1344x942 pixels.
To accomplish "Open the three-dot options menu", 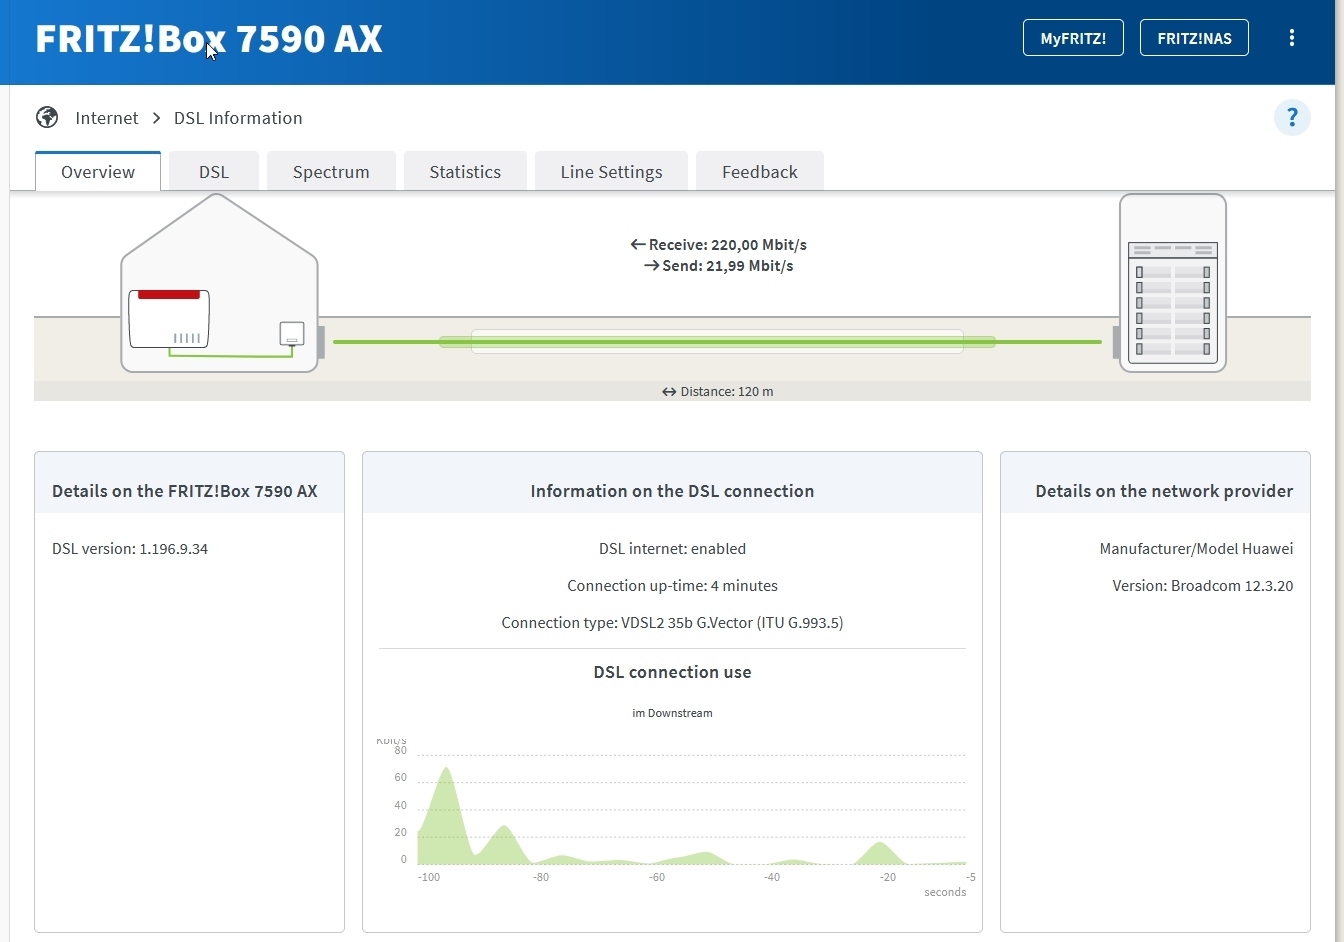I will tap(1292, 38).
